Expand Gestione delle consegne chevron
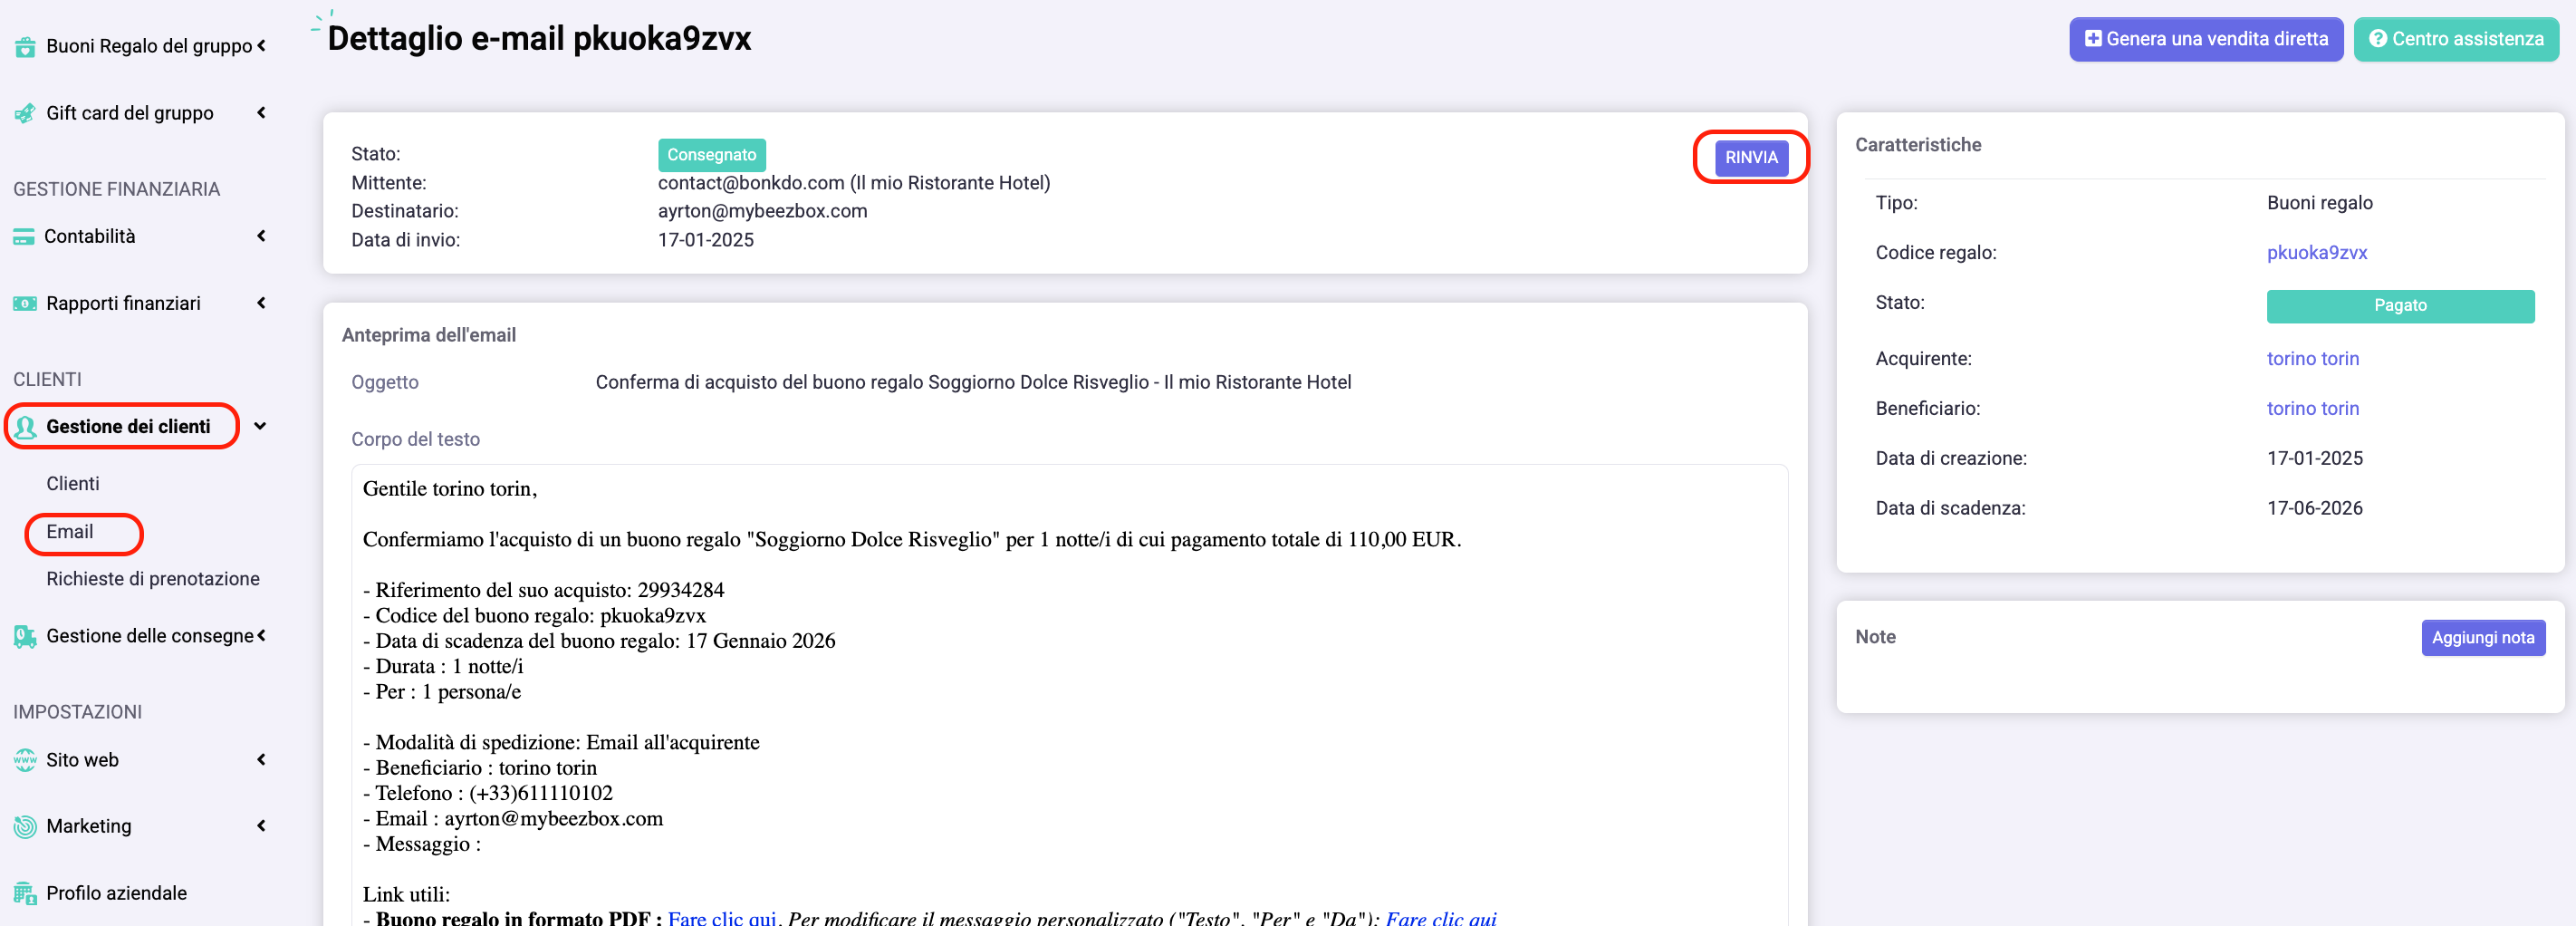This screenshot has width=2576, height=926. pos(261,635)
